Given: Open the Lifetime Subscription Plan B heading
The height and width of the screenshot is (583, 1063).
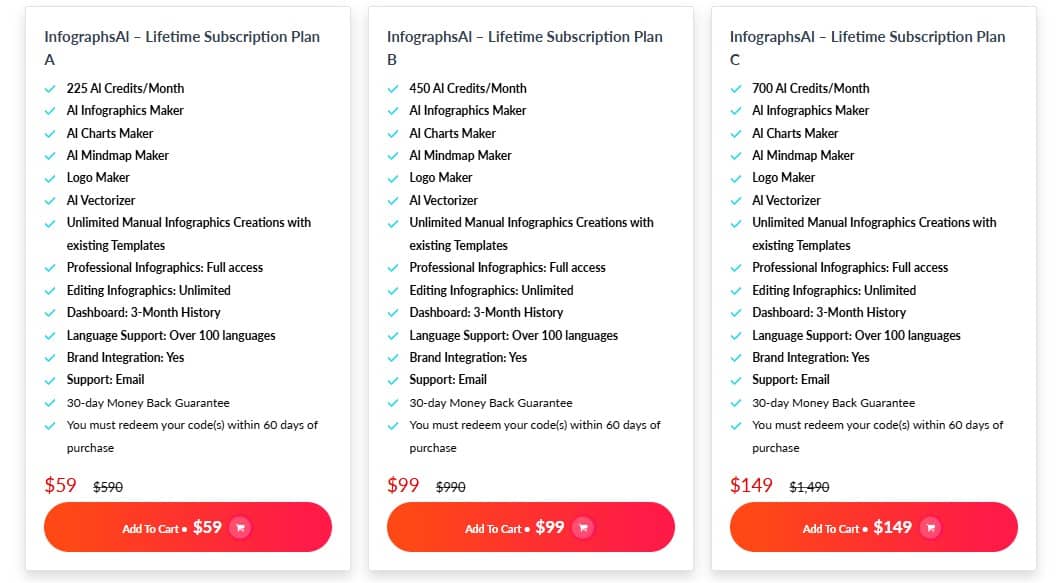Looking at the screenshot, I should point(524,45).
